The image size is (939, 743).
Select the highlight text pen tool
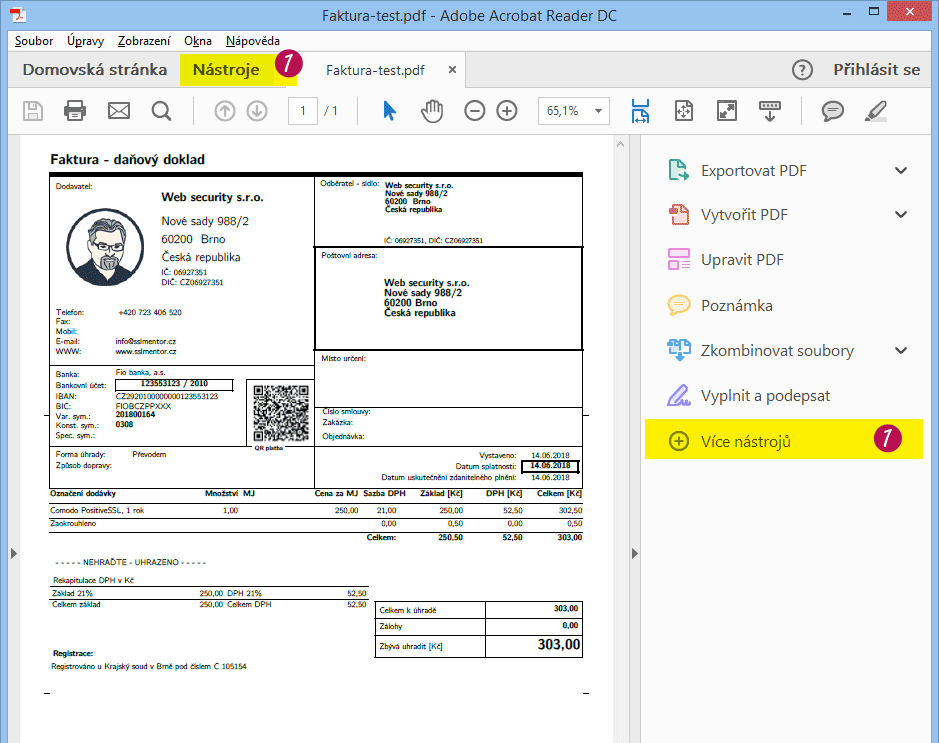pyautogui.click(x=876, y=111)
